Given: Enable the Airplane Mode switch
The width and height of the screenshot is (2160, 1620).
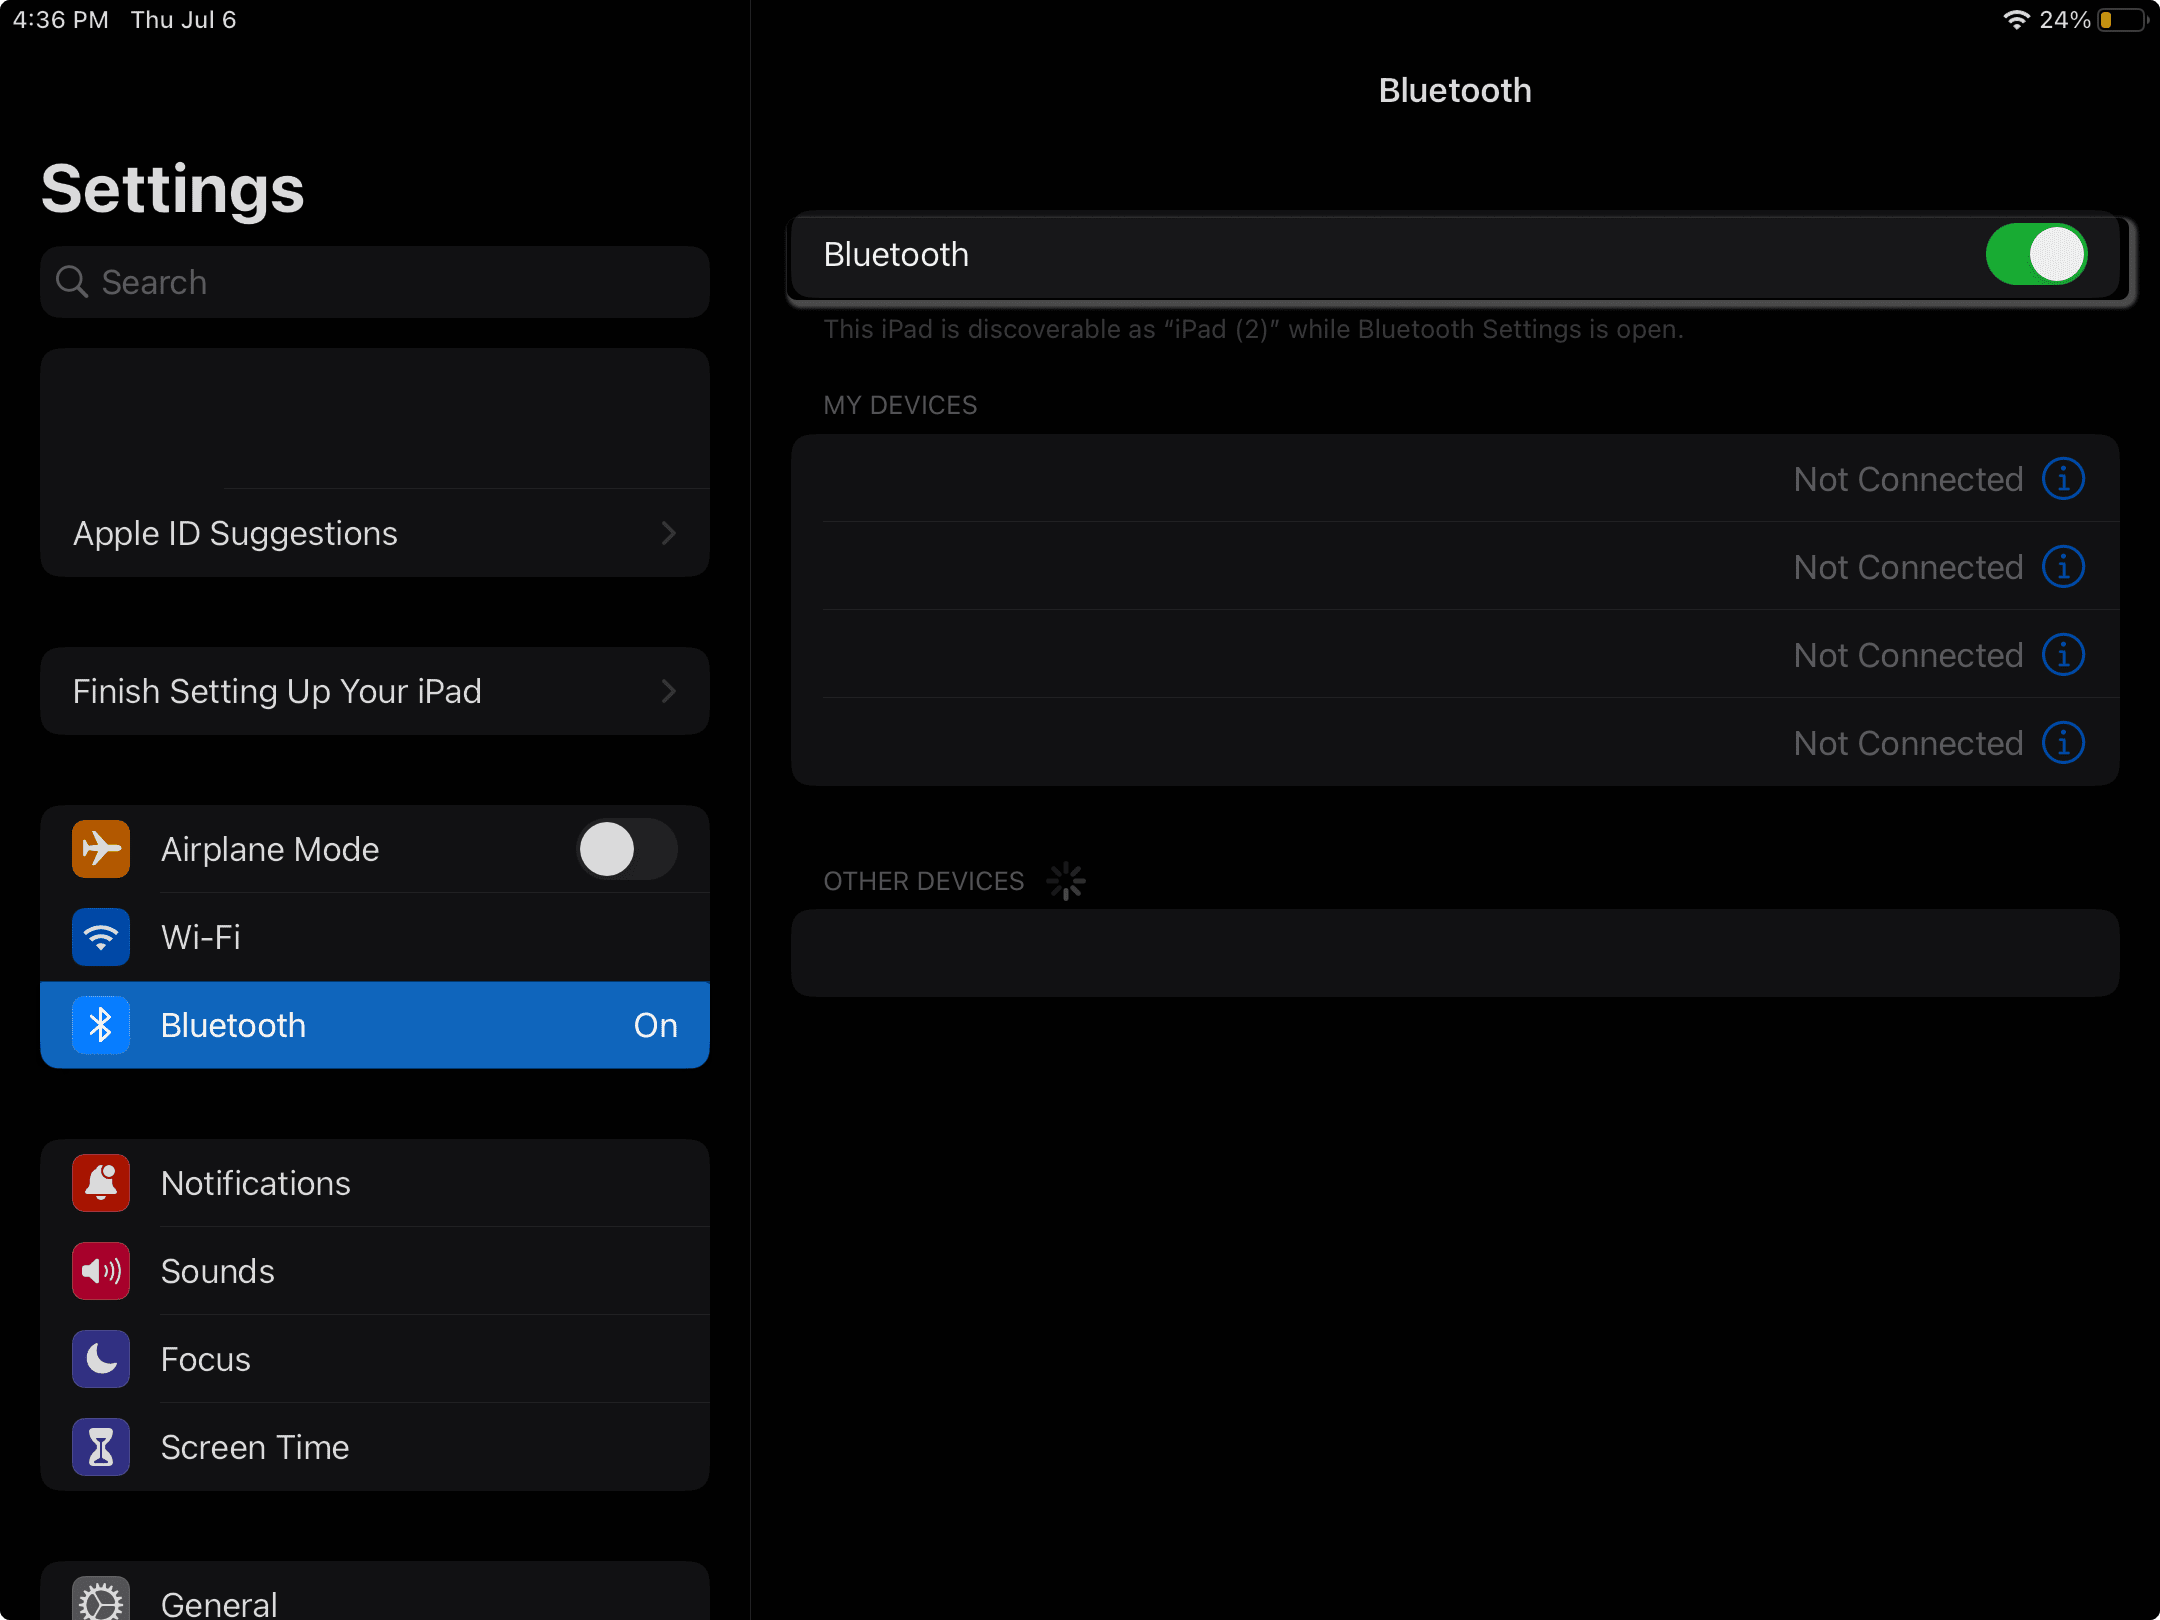Looking at the screenshot, I should pos(627,849).
